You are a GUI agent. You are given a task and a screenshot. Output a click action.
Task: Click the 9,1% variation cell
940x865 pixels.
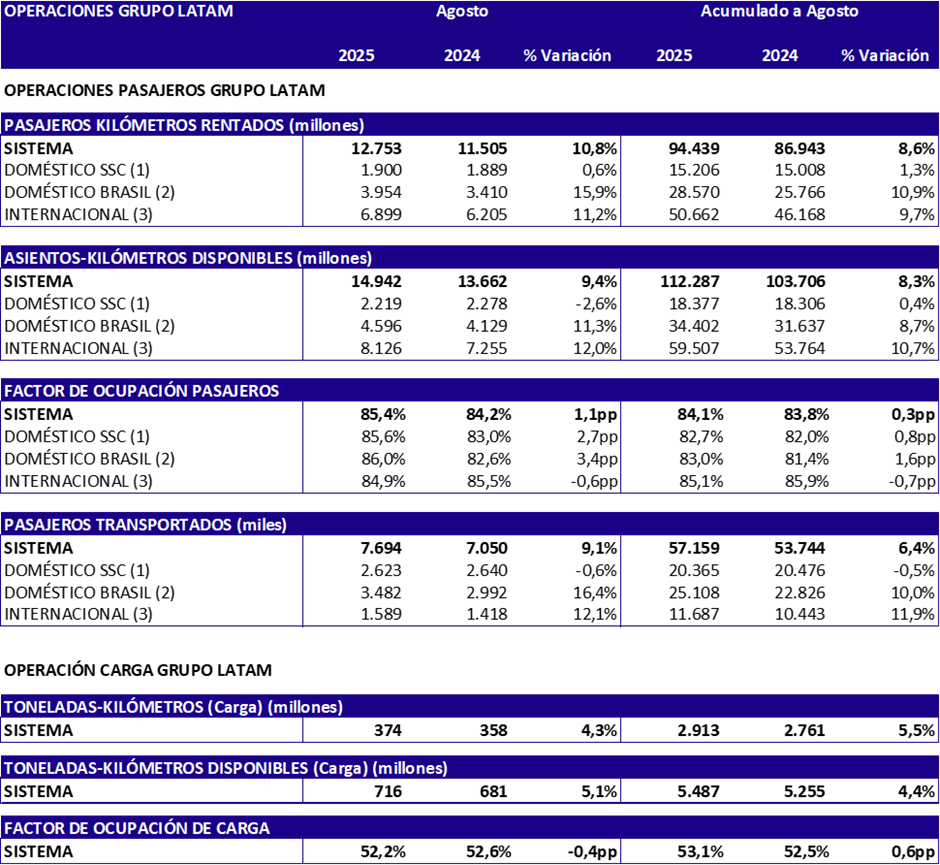click(599, 548)
